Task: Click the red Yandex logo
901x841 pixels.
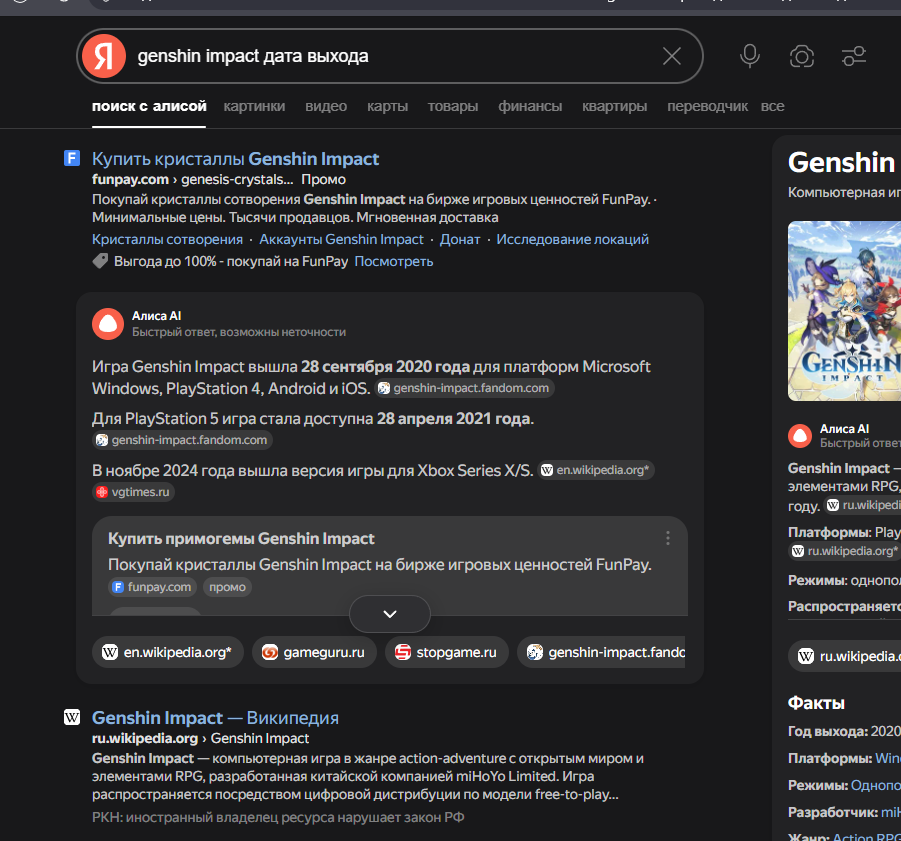Action: [104, 56]
